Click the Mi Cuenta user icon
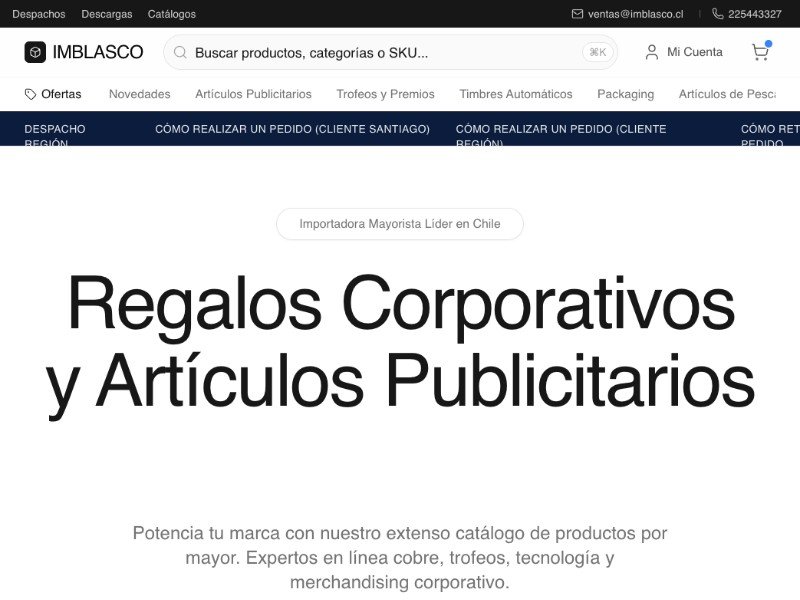Image resolution: width=800 pixels, height=600 pixels. pyautogui.click(x=652, y=52)
